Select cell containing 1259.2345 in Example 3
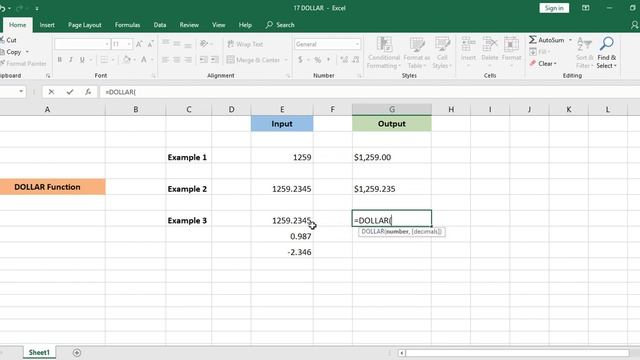The image size is (640, 360). click(x=282, y=220)
